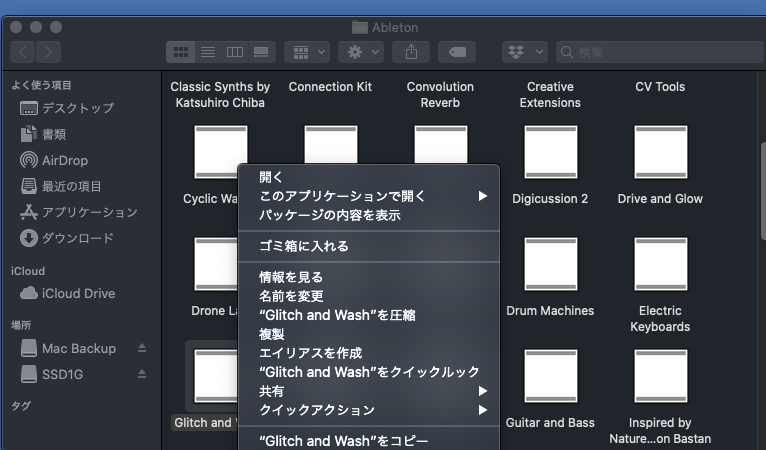The height and width of the screenshot is (450, 766).
Task: Go back with the left arrow button
Action: pyautogui.click(x=22, y=52)
